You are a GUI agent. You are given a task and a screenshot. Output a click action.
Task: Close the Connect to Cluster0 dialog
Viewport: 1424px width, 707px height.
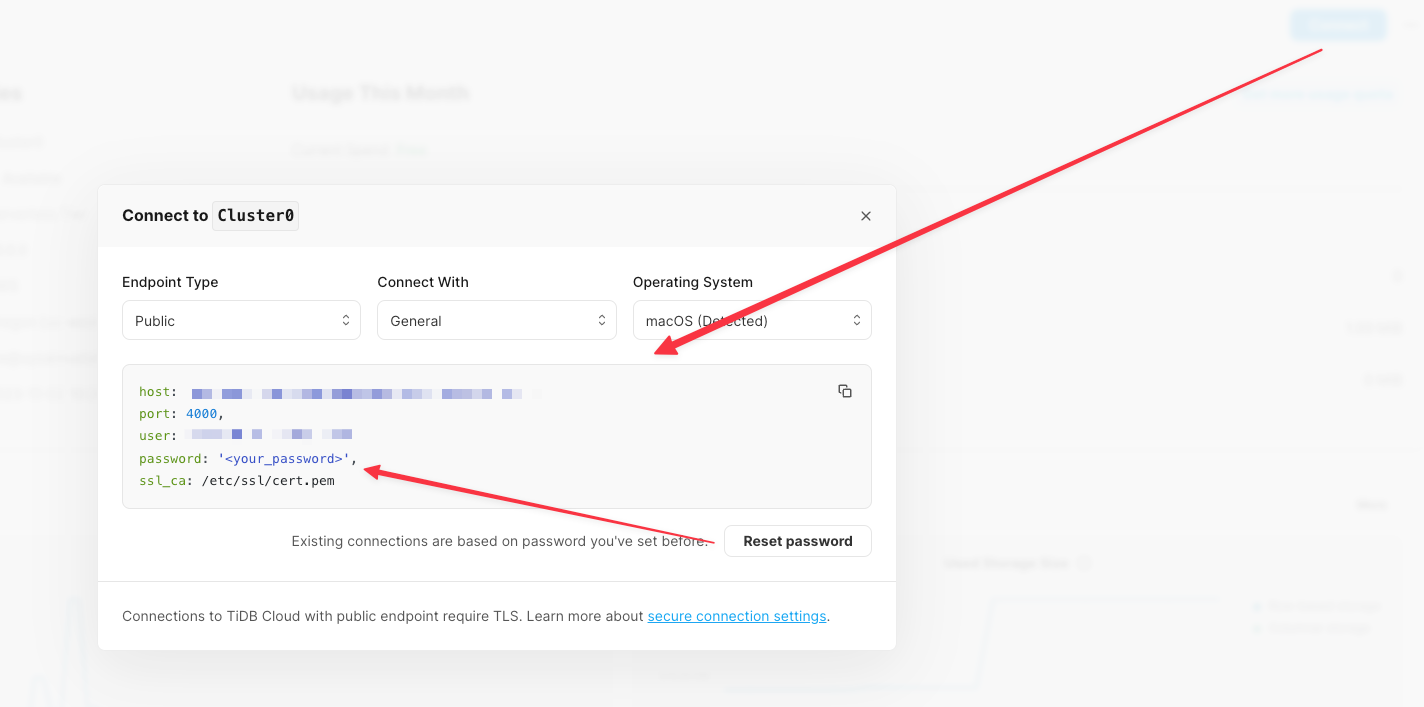tap(866, 216)
